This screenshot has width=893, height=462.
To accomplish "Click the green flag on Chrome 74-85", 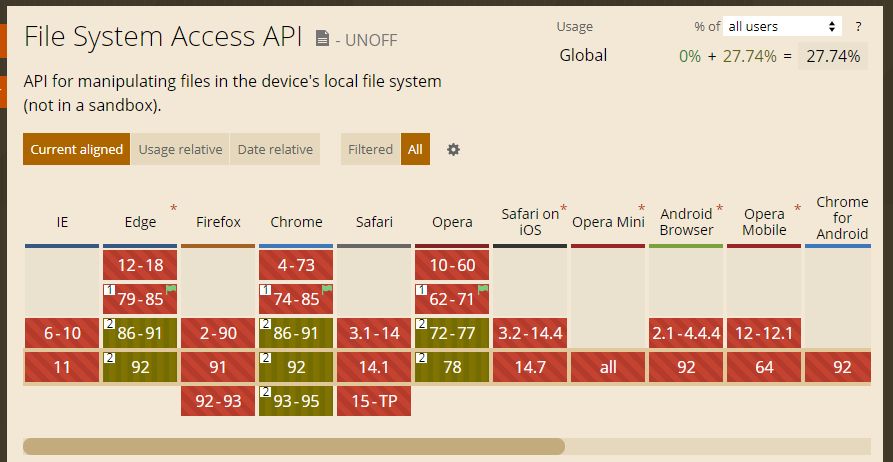I will point(327,289).
